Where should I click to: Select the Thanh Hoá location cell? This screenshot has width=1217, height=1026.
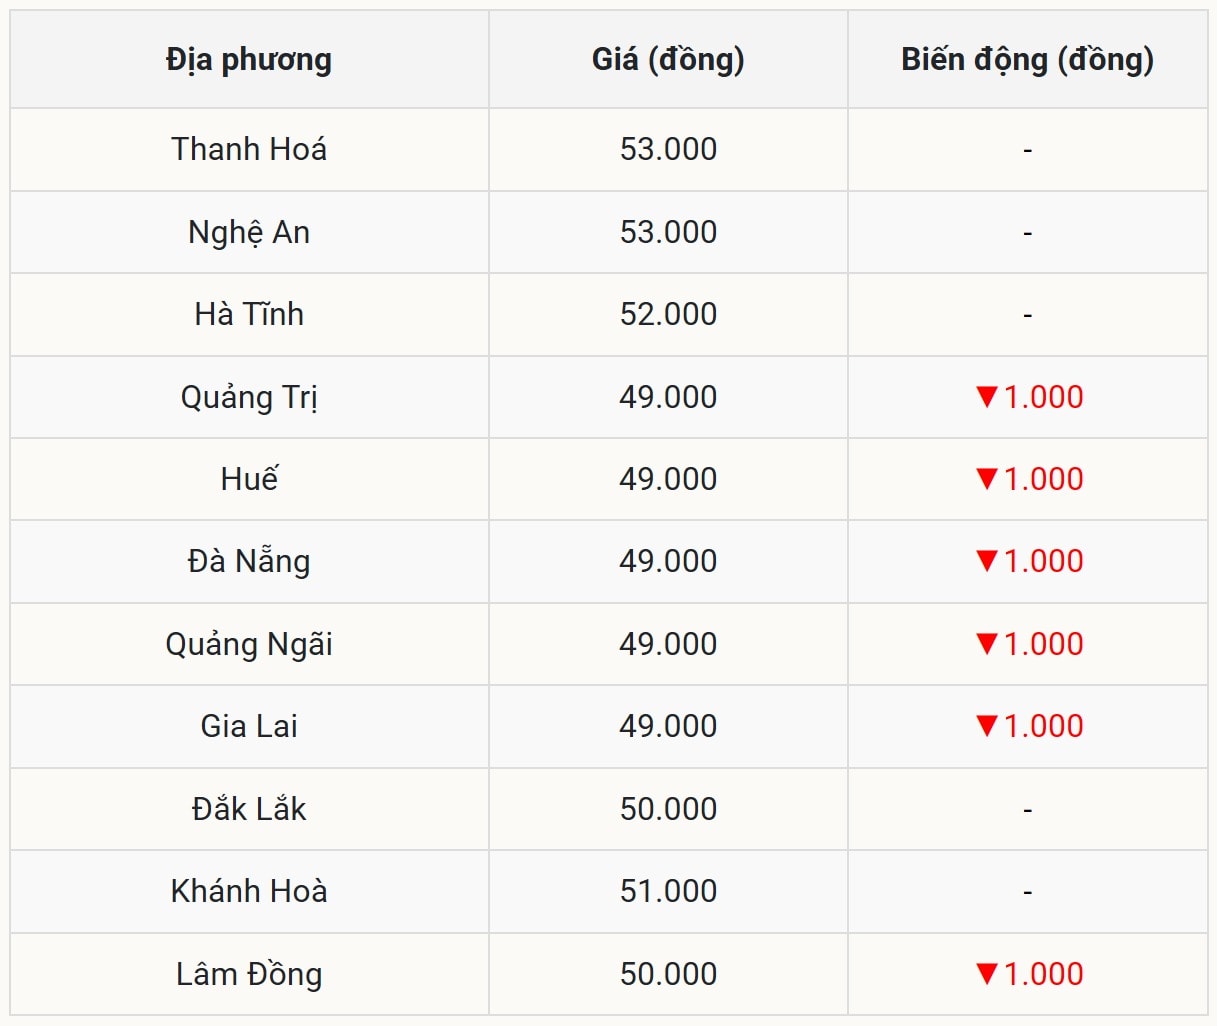(x=249, y=150)
